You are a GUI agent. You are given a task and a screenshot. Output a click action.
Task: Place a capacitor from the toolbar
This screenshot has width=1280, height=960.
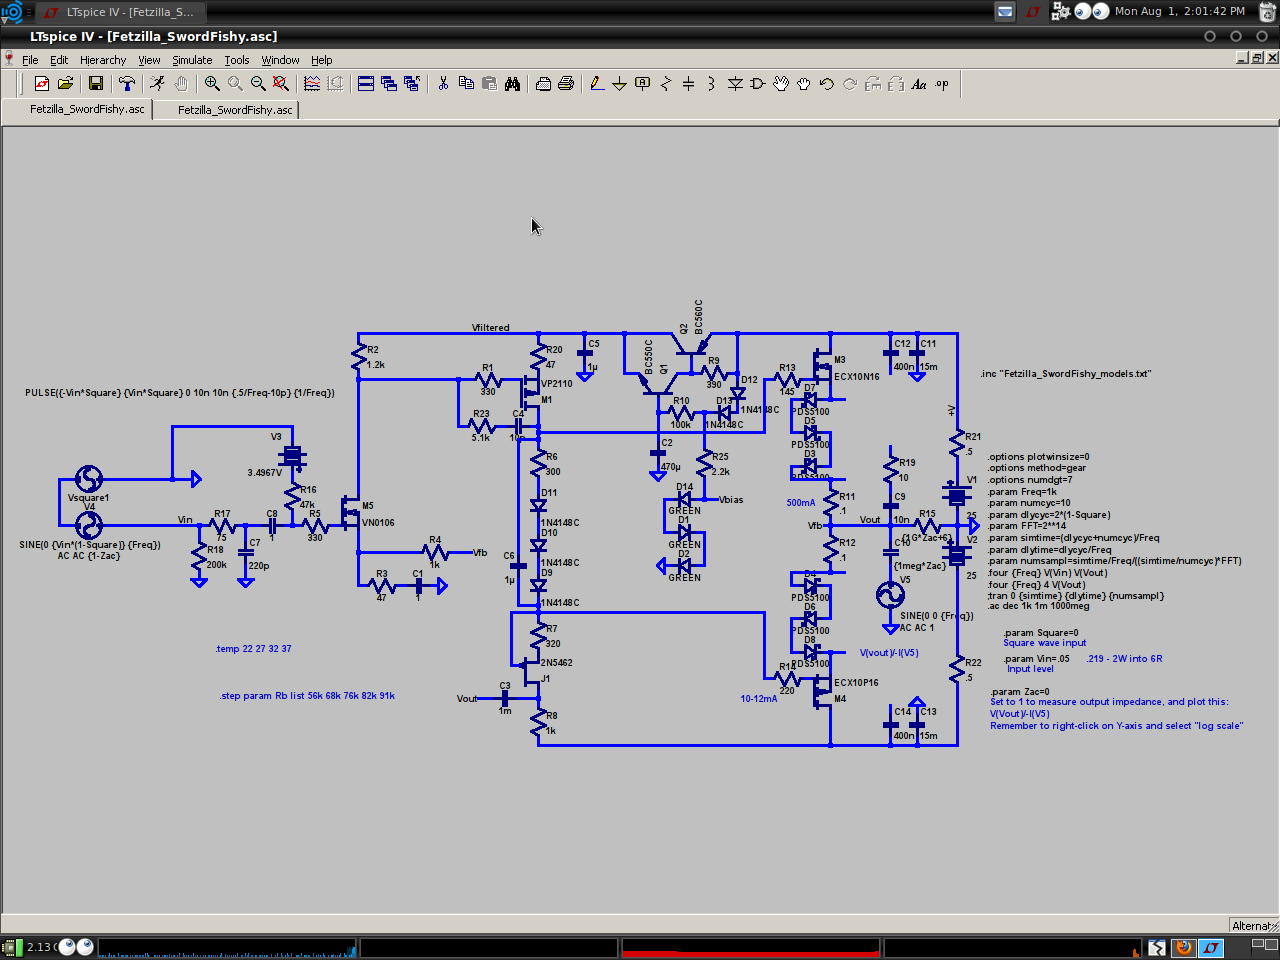(x=688, y=84)
